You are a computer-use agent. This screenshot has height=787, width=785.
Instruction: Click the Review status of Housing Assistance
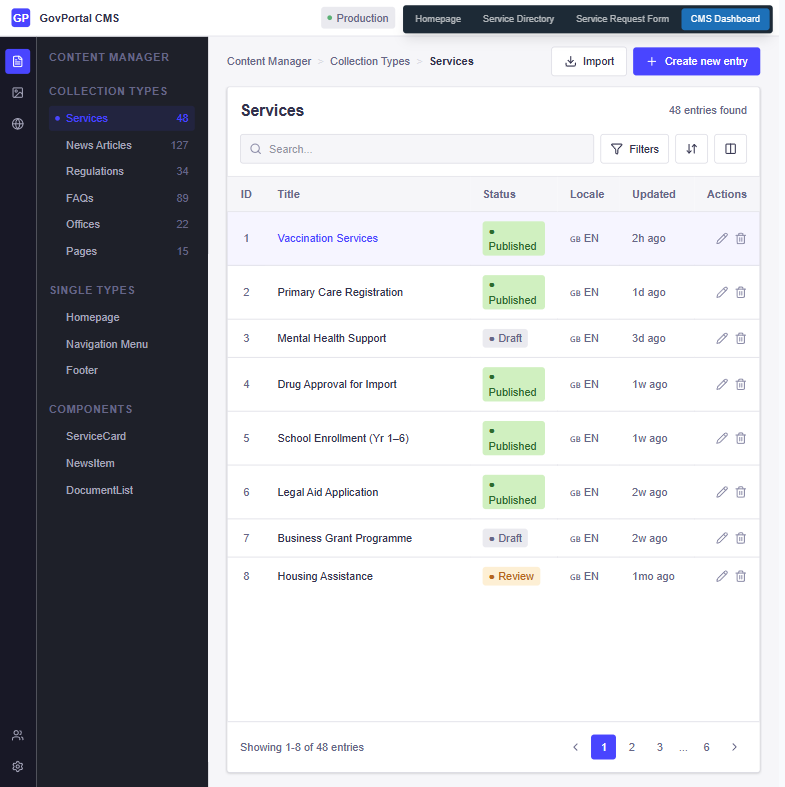pyautogui.click(x=511, y=576)
